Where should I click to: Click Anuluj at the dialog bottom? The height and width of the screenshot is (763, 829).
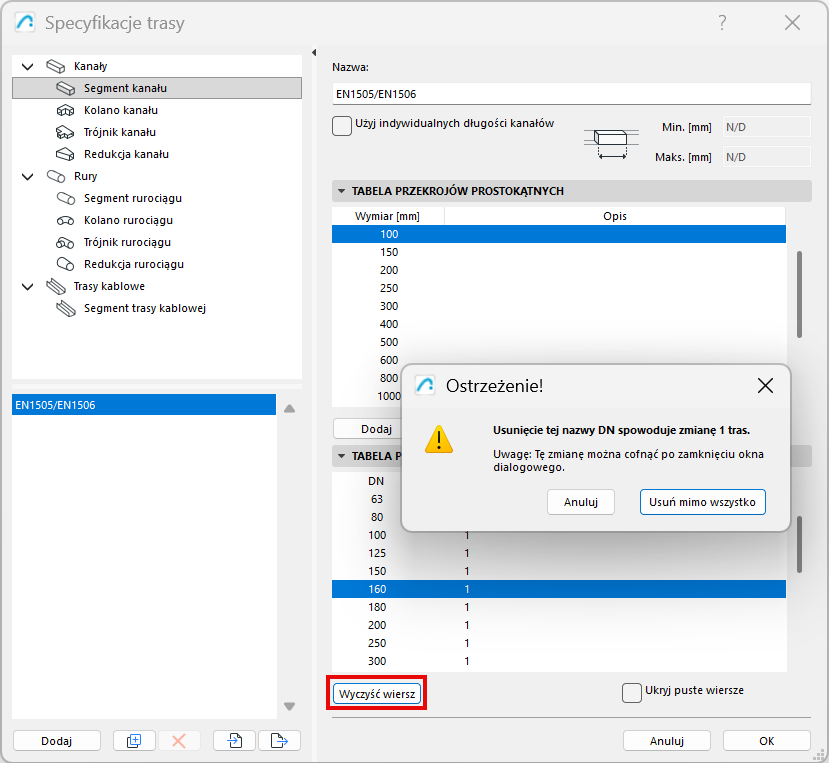pos(667,741)
